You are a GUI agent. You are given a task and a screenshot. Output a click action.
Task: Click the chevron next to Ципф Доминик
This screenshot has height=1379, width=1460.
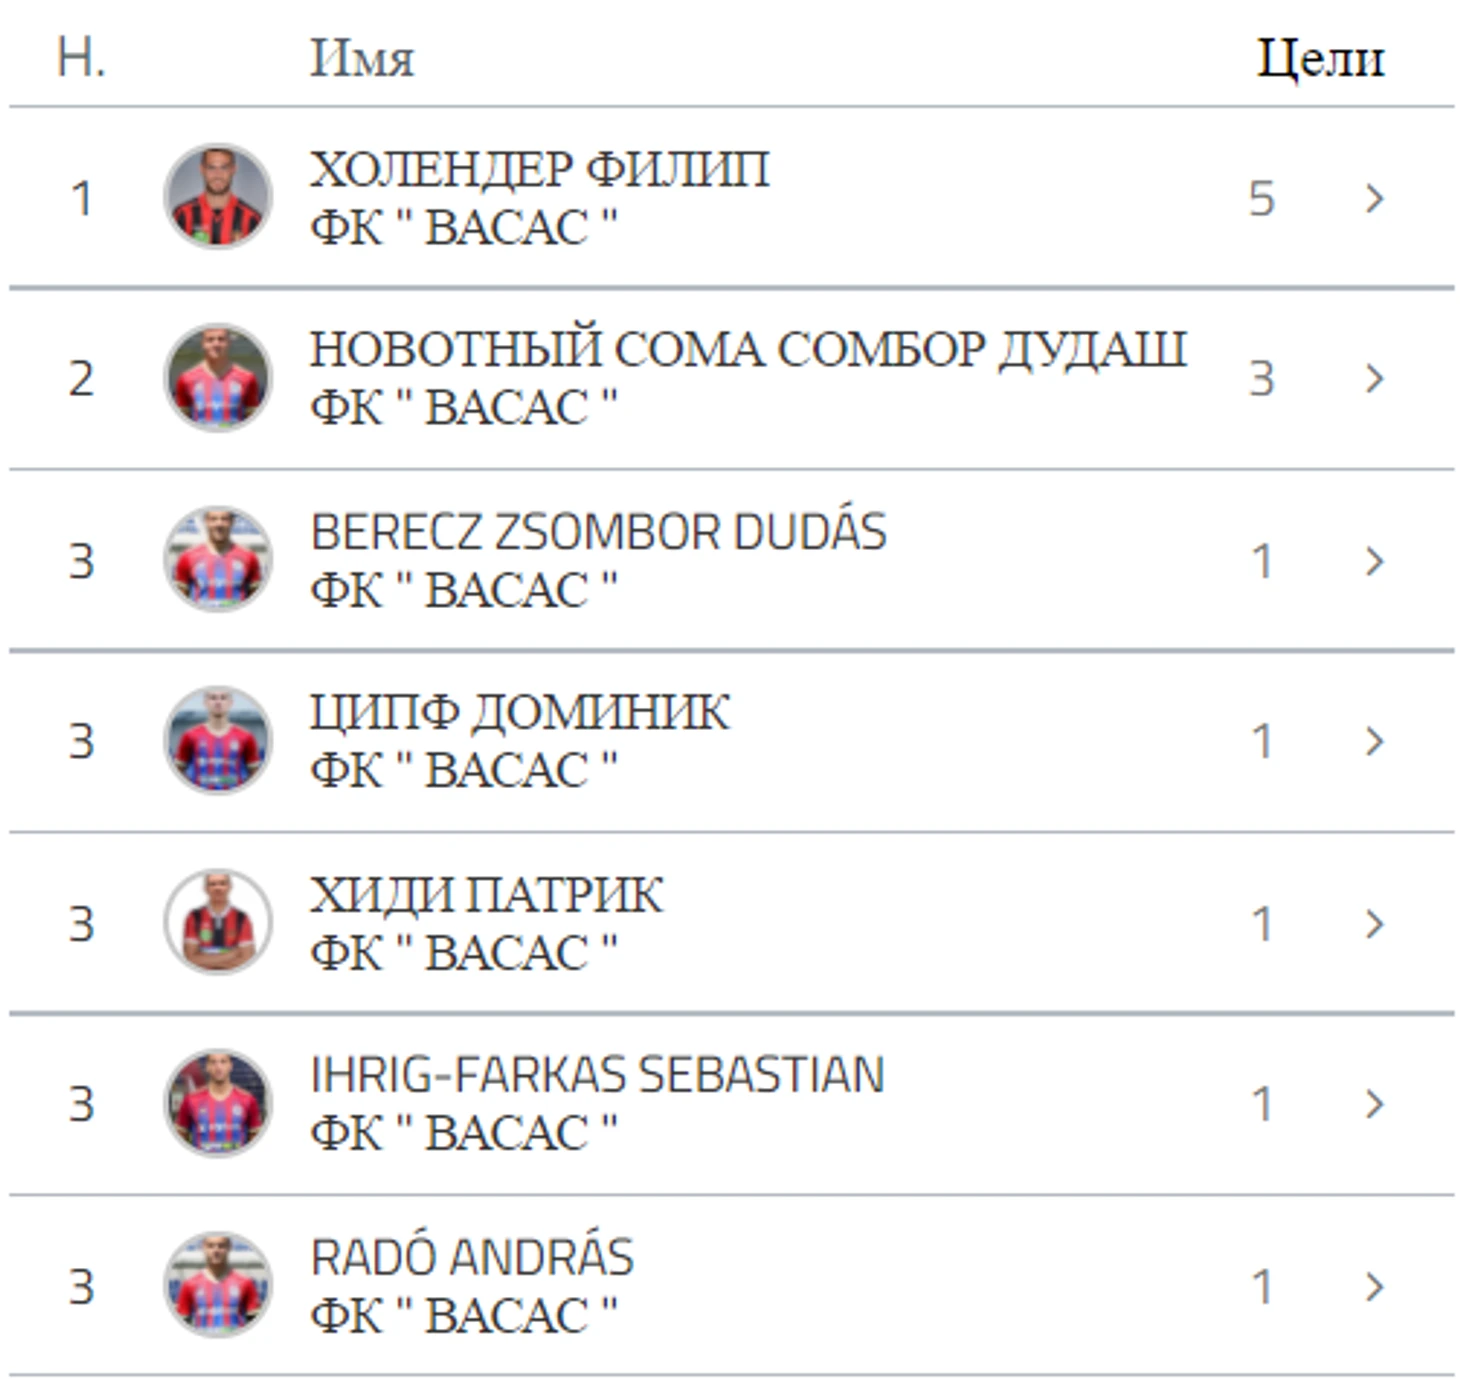click(x=1375, y=741)
